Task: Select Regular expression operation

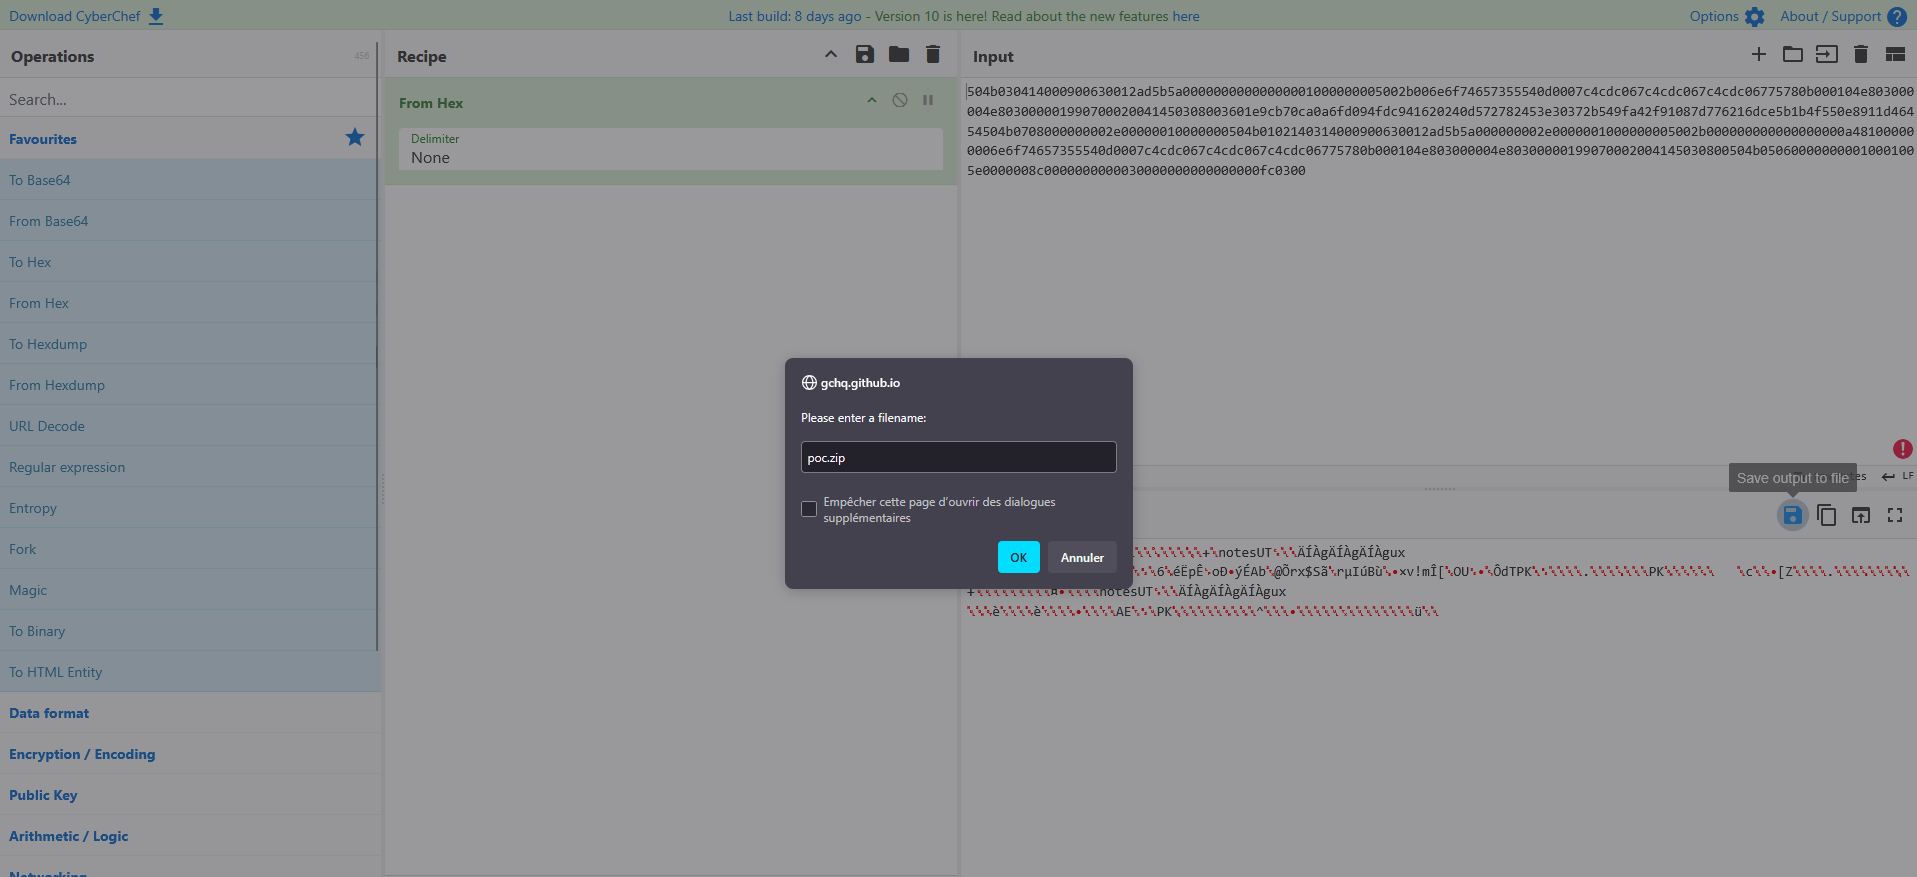Action: [x=188, y=467]
